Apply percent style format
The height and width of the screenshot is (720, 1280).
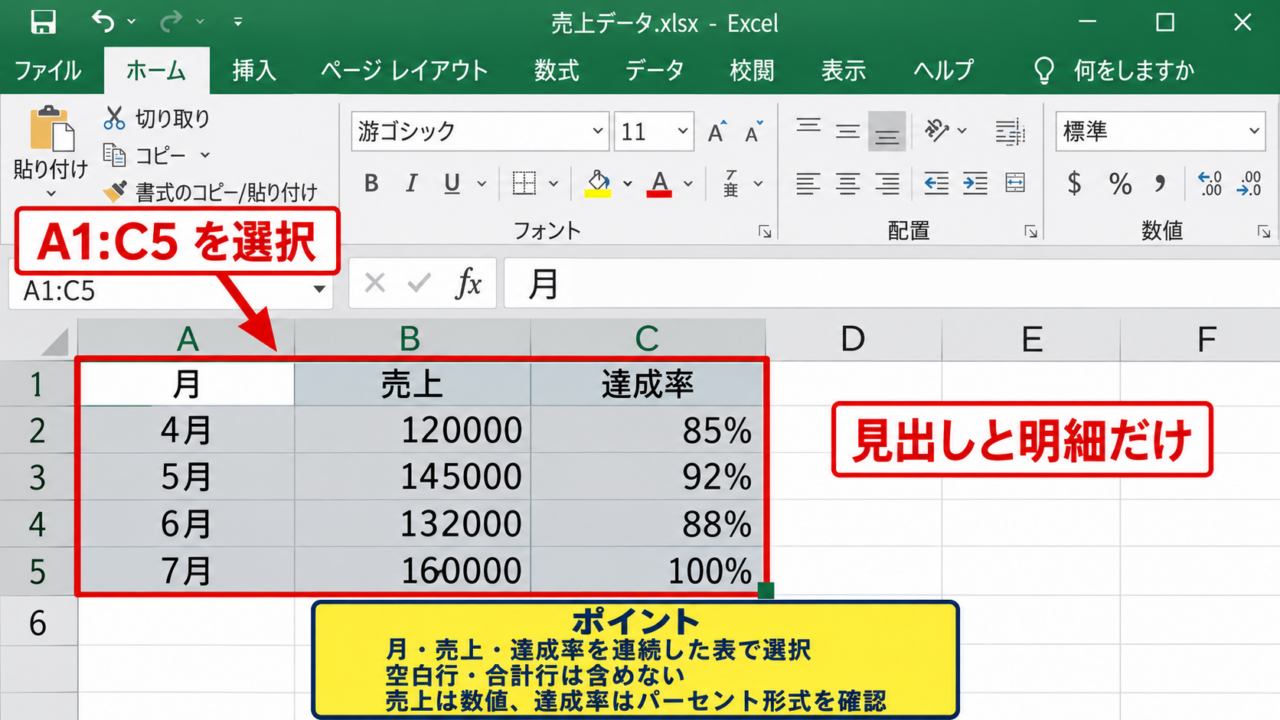(x=1120, y=183)
